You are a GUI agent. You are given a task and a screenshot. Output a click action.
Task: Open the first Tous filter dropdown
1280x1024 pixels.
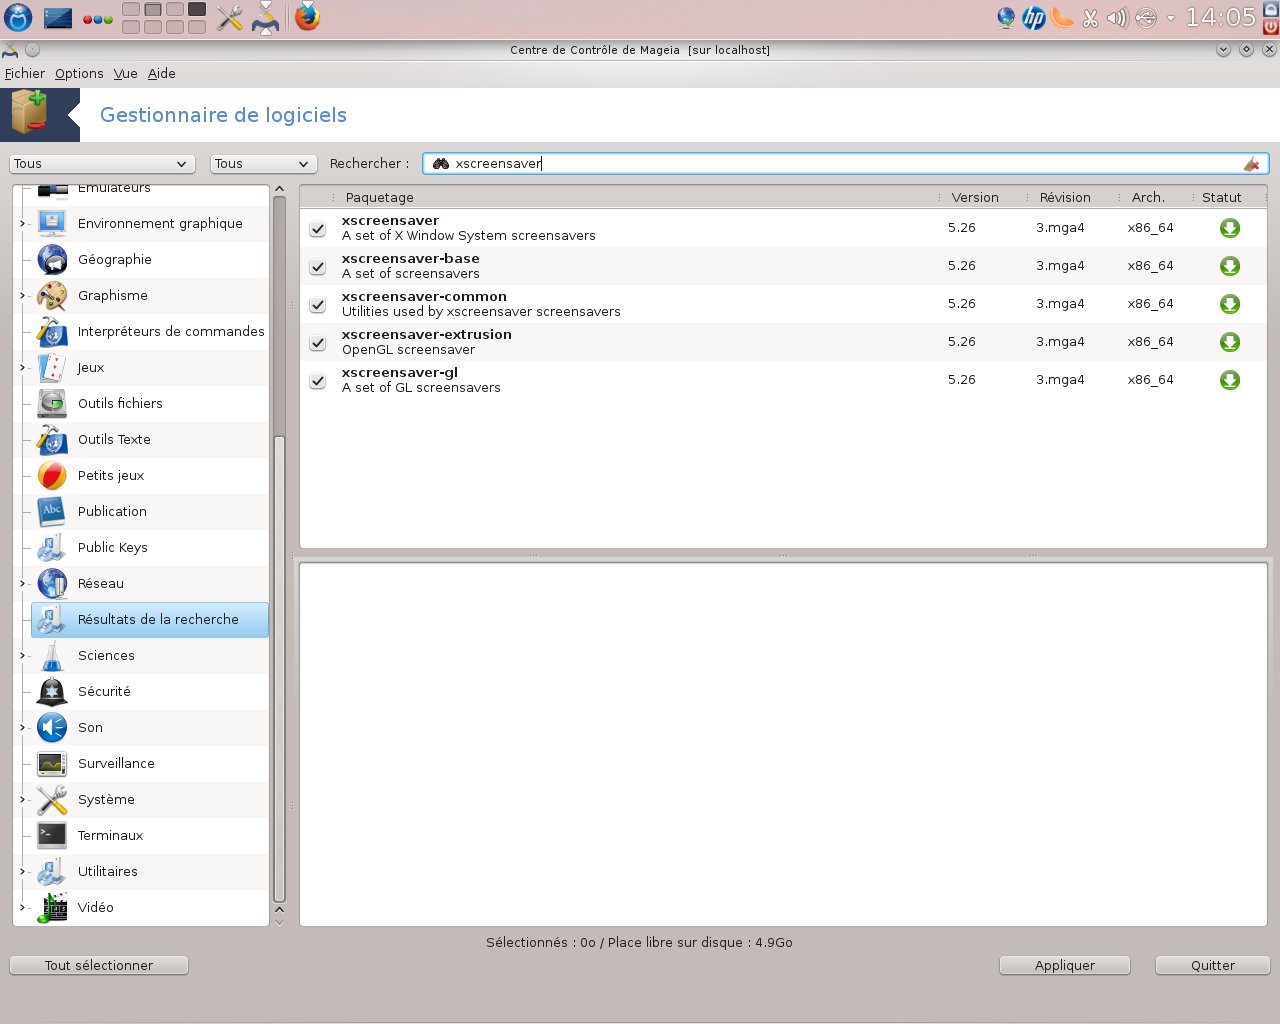click(x=102, y=164)
